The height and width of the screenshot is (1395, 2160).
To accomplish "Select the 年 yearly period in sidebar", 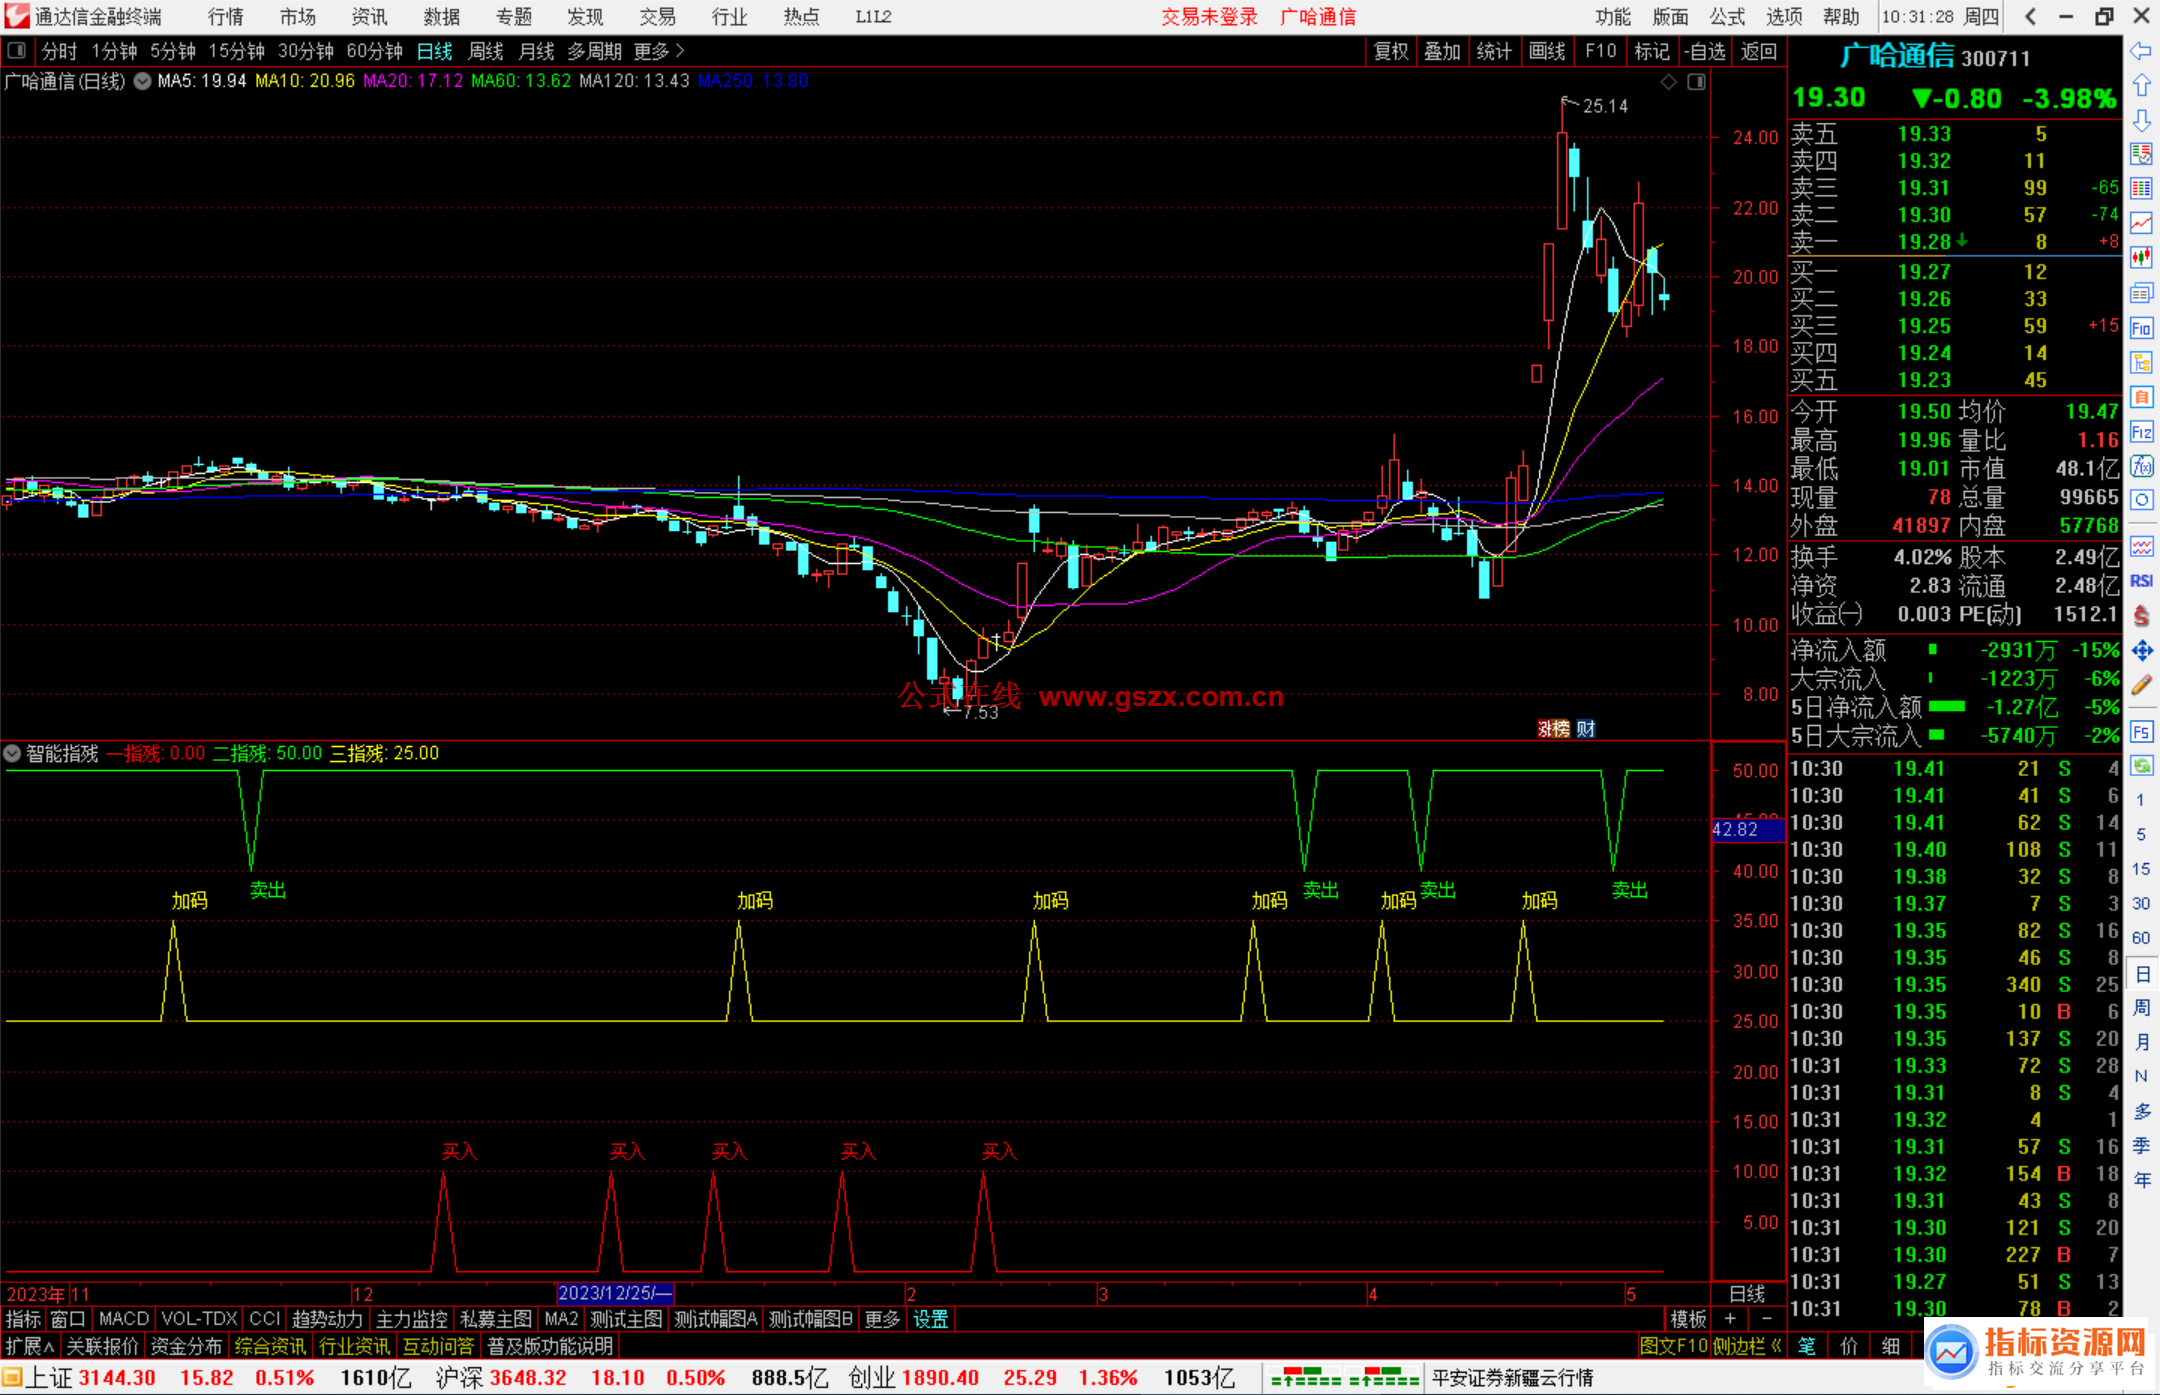I will 2141,1180.
